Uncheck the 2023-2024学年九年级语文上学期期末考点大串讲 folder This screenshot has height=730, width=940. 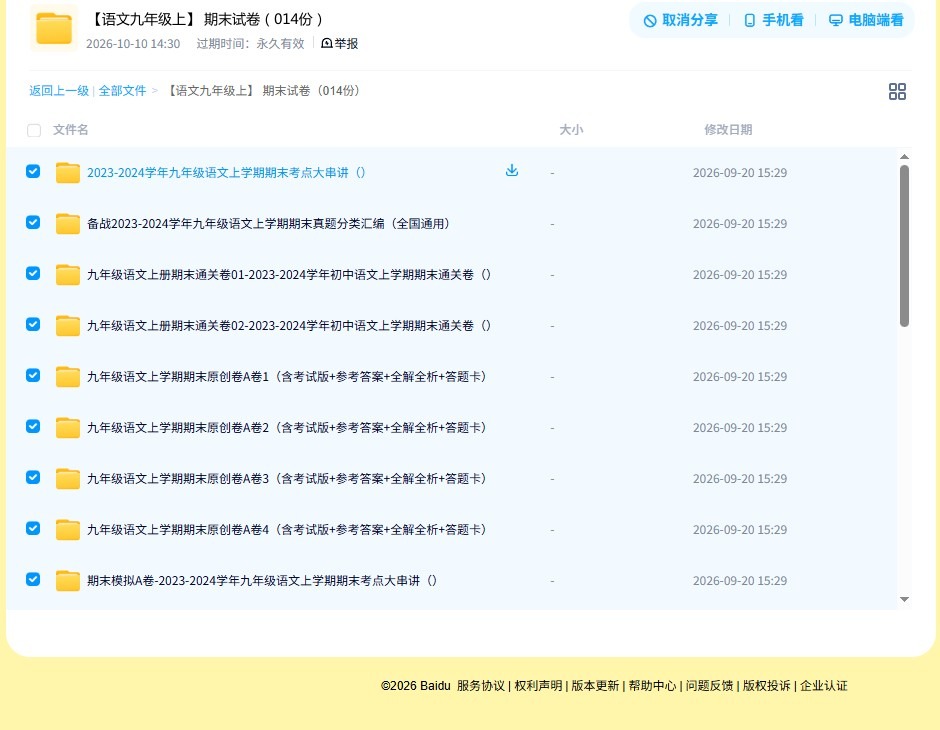[x=33, y=171]
